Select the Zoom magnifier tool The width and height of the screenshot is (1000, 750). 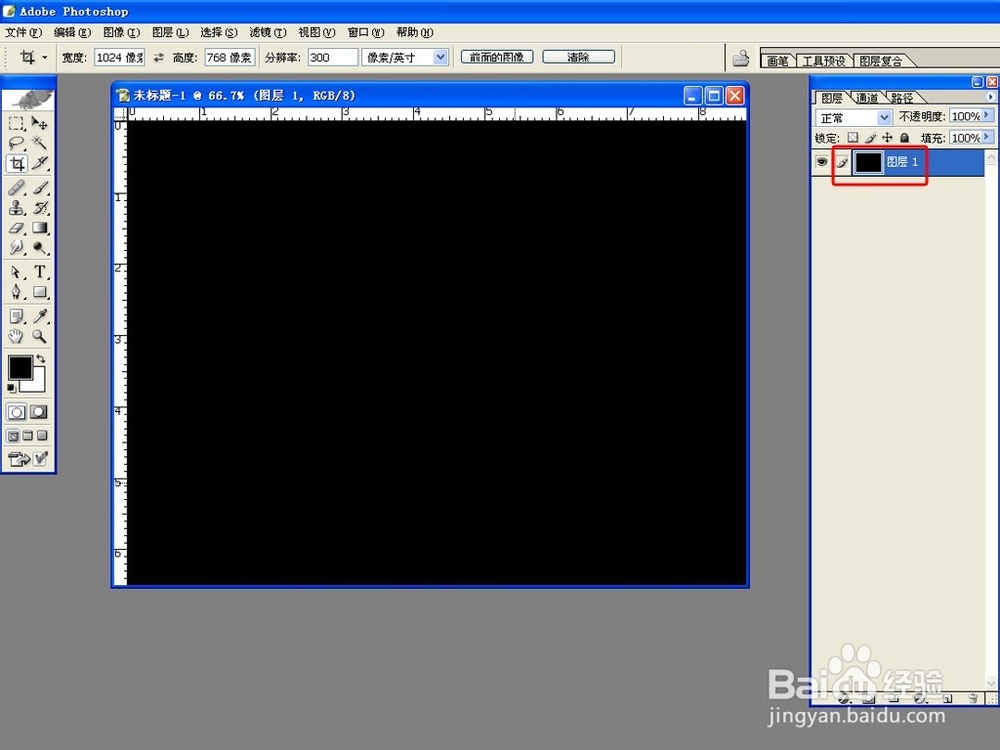[x=40, y=336]
